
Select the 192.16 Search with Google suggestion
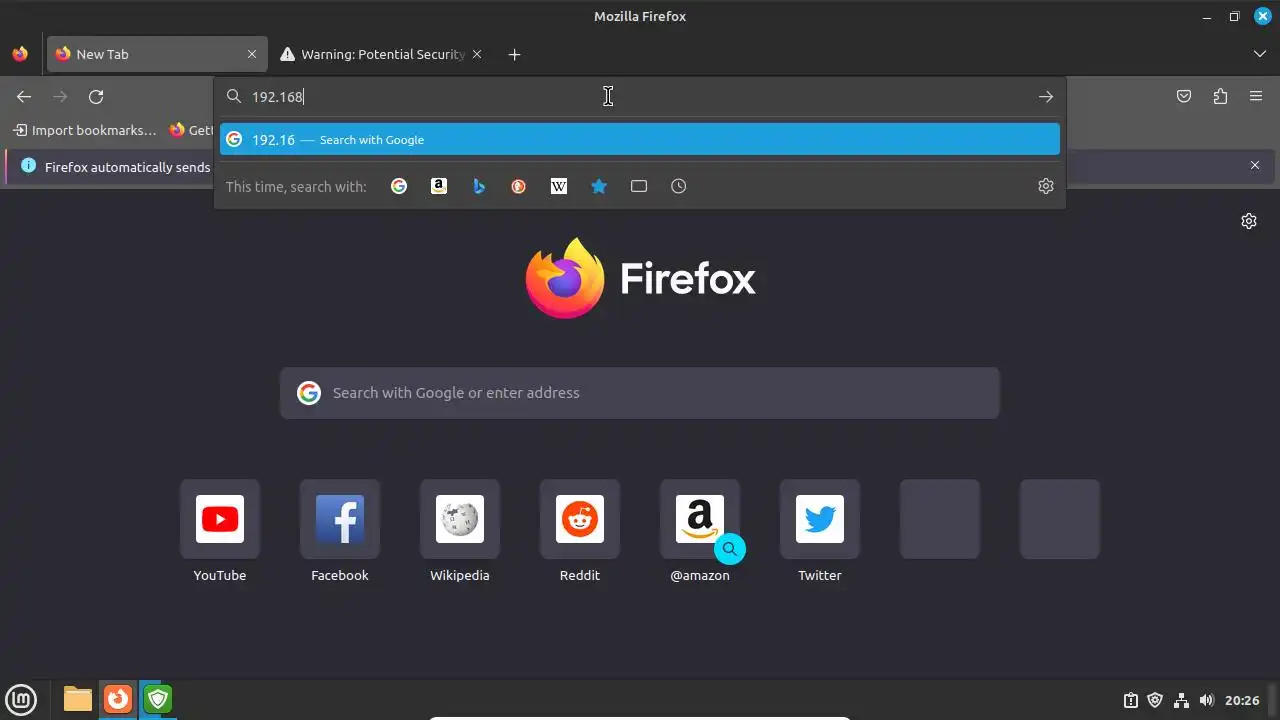pyautogui.click(x=640, y=140)
